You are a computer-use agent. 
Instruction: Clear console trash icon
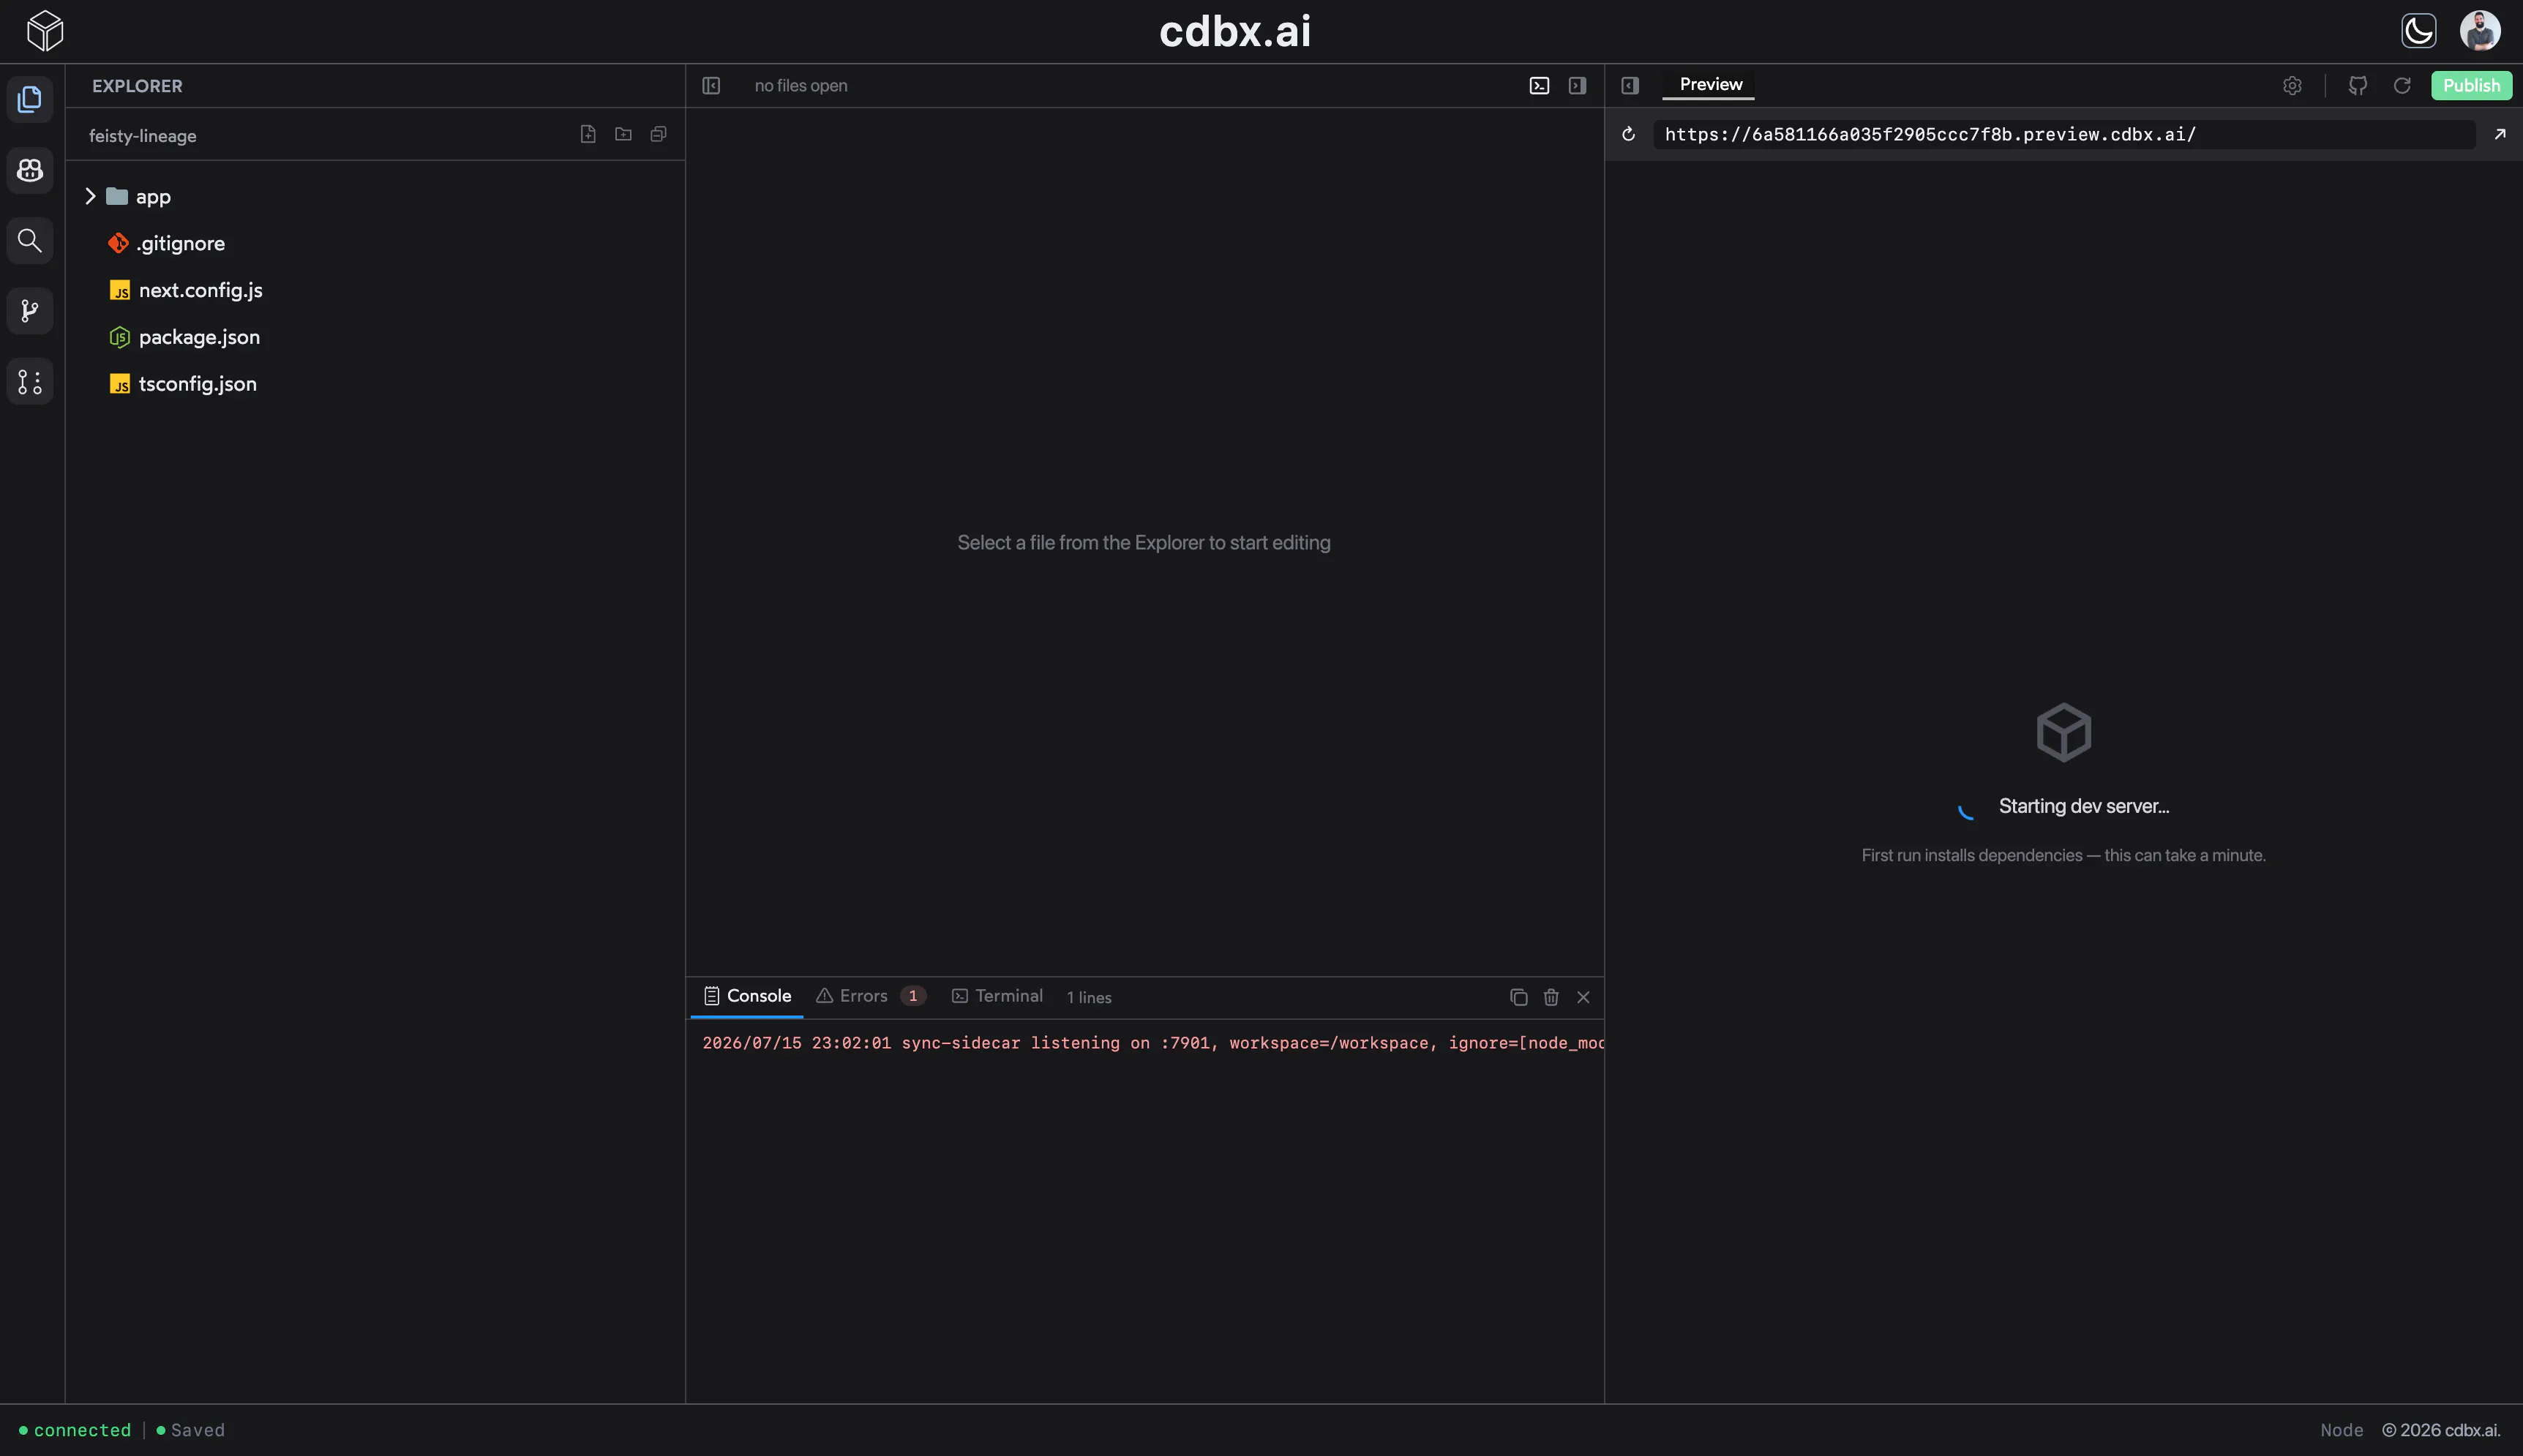click(1551, 997)
